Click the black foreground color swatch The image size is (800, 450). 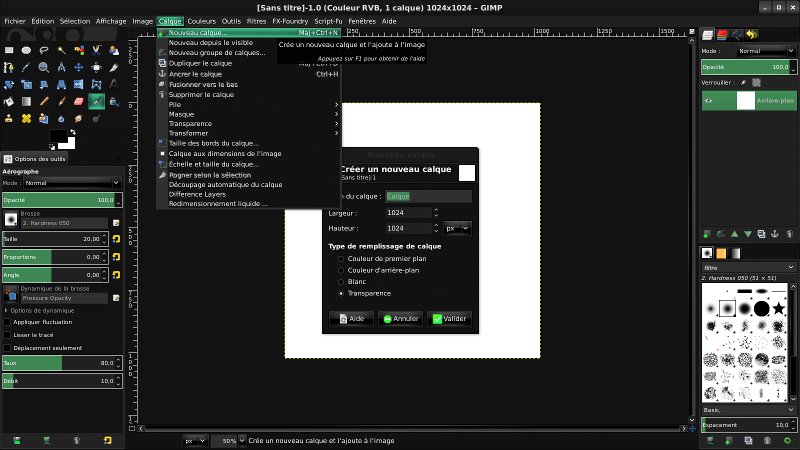(58, 136)
